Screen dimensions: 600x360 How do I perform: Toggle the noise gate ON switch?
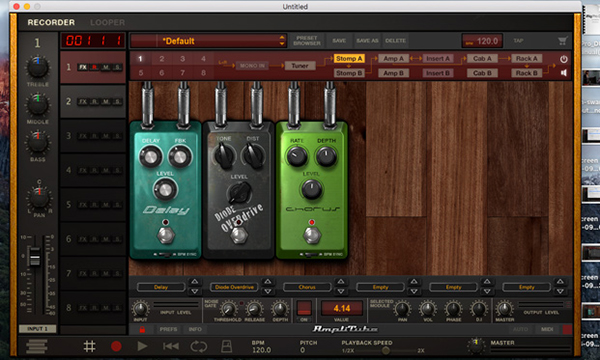point(304,308)
